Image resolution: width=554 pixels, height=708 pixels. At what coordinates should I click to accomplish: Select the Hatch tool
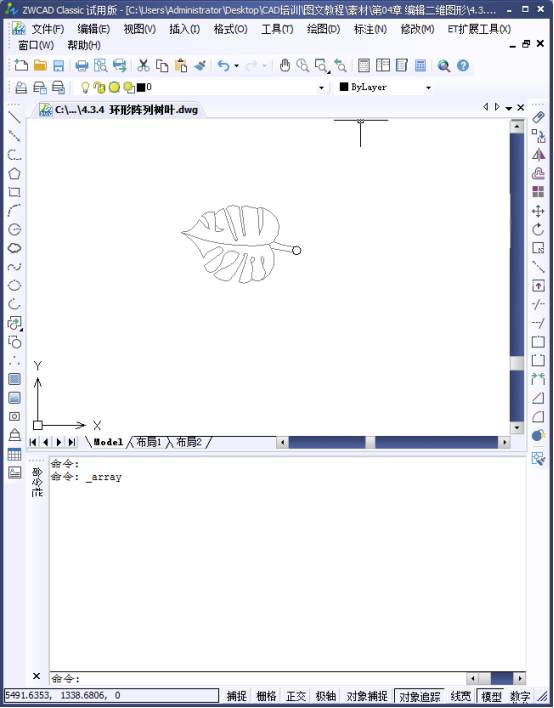[x=14, y=379]
